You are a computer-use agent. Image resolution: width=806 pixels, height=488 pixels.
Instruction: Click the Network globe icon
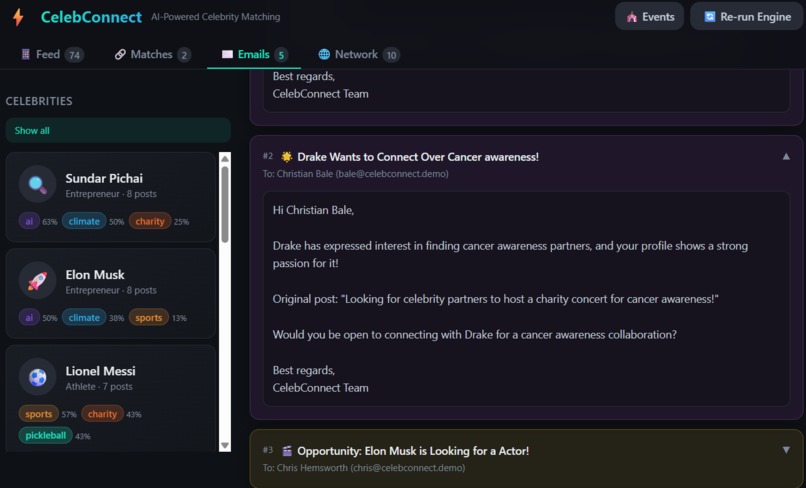324,54
